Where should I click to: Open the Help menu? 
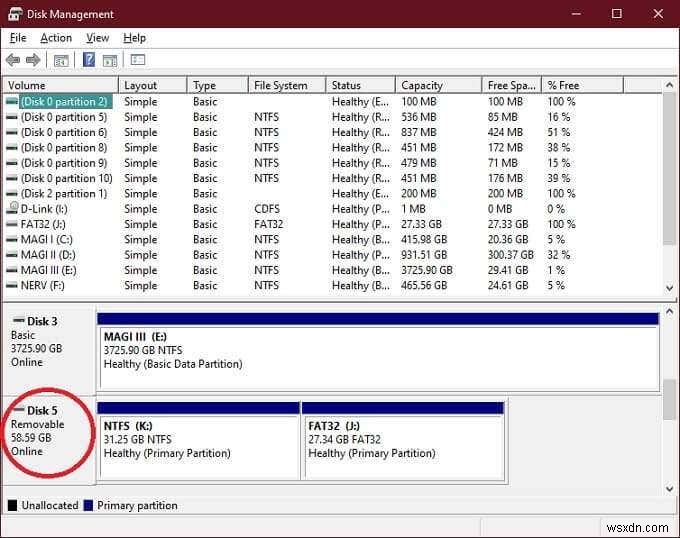point(134,38)
